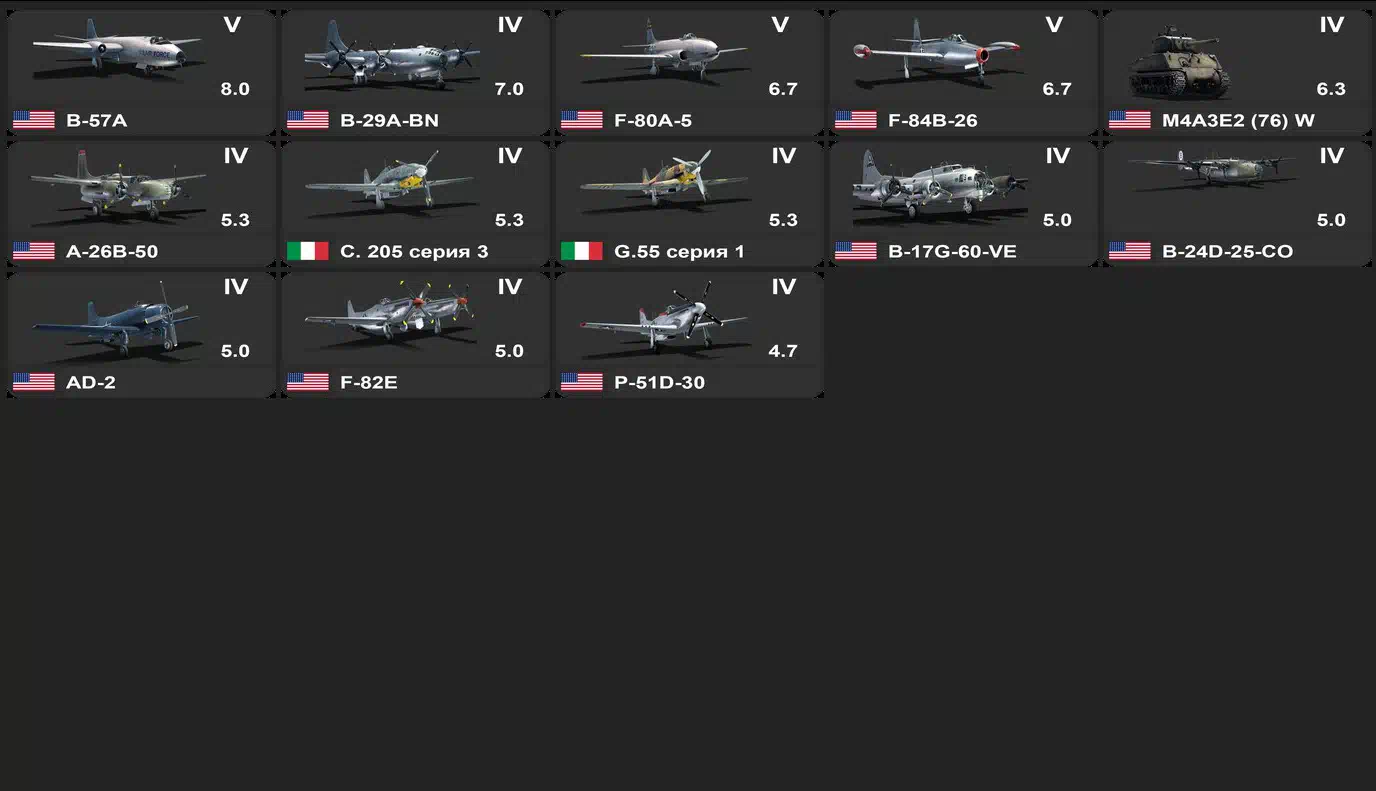Click the rank IV label on F-82E card
The width and height of the screenshot is (1376, 791).
(510, 287)
